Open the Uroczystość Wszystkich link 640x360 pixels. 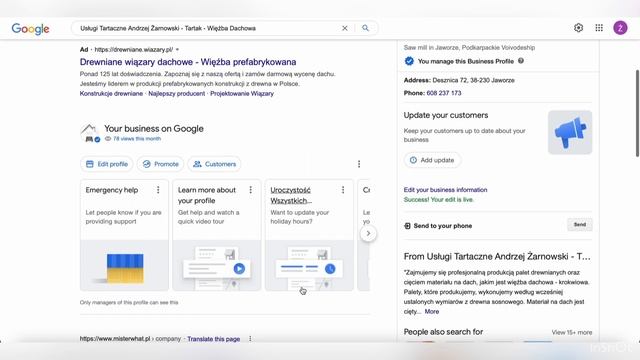[291, 195]
